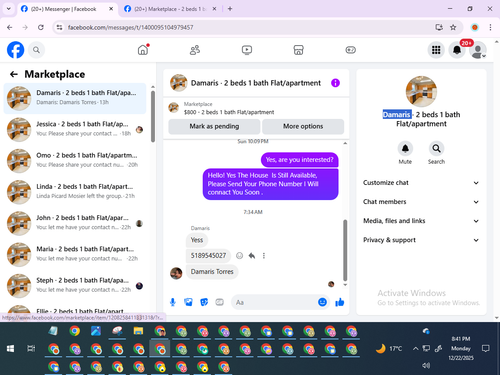Click Mark as pending button
This screenshot has height=375, width=500.
214,126
